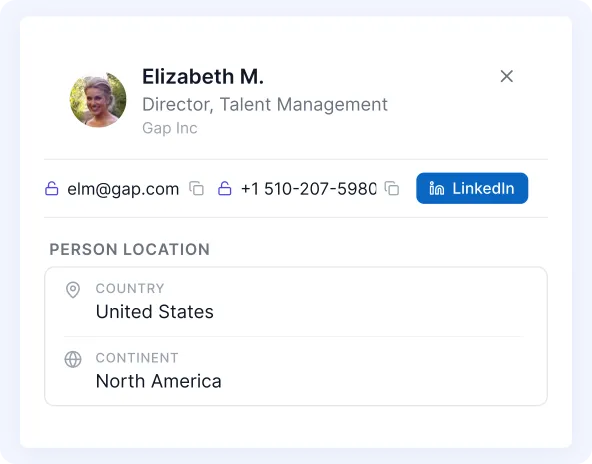Click the COUNTRY field label
Viewport: 592px width, 464px height.
pyautogui.click(x=130, y=288)
